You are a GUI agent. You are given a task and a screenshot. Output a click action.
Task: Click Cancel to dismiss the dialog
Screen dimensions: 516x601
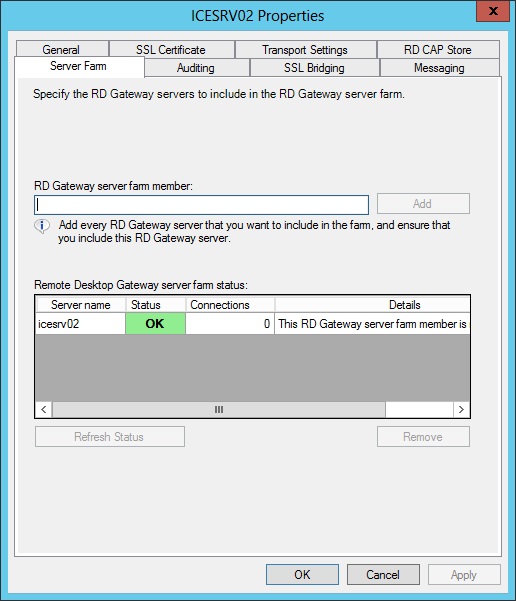383,575
